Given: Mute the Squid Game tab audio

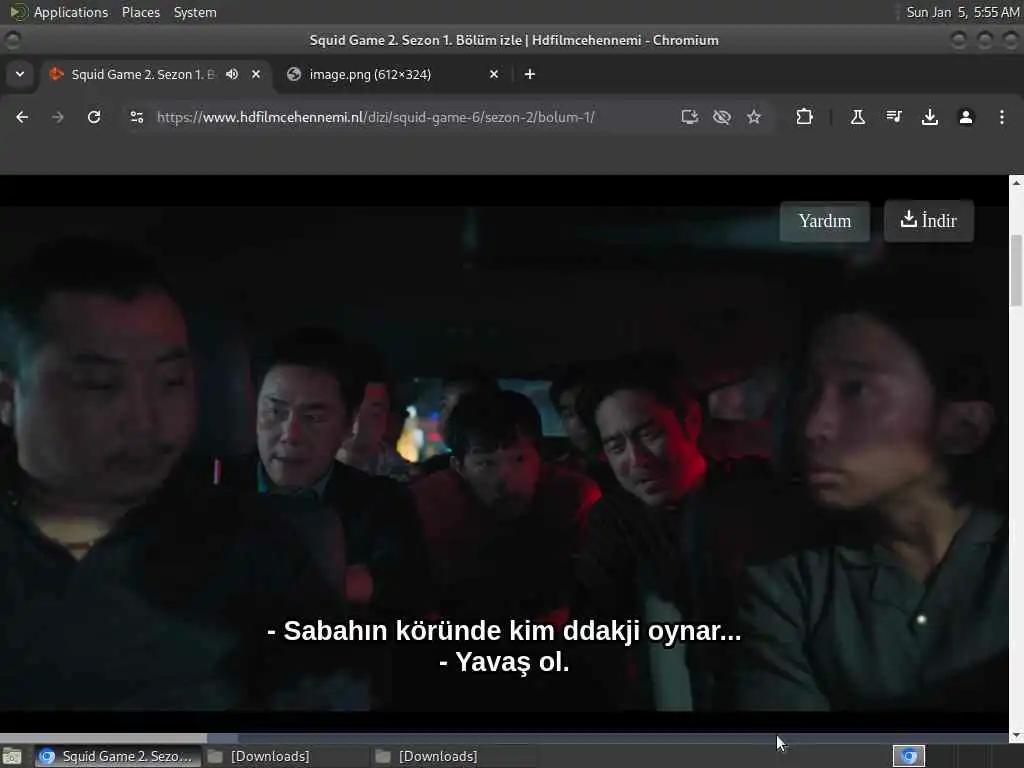Looking at the screenshot, I should click(x=232, y=74).
